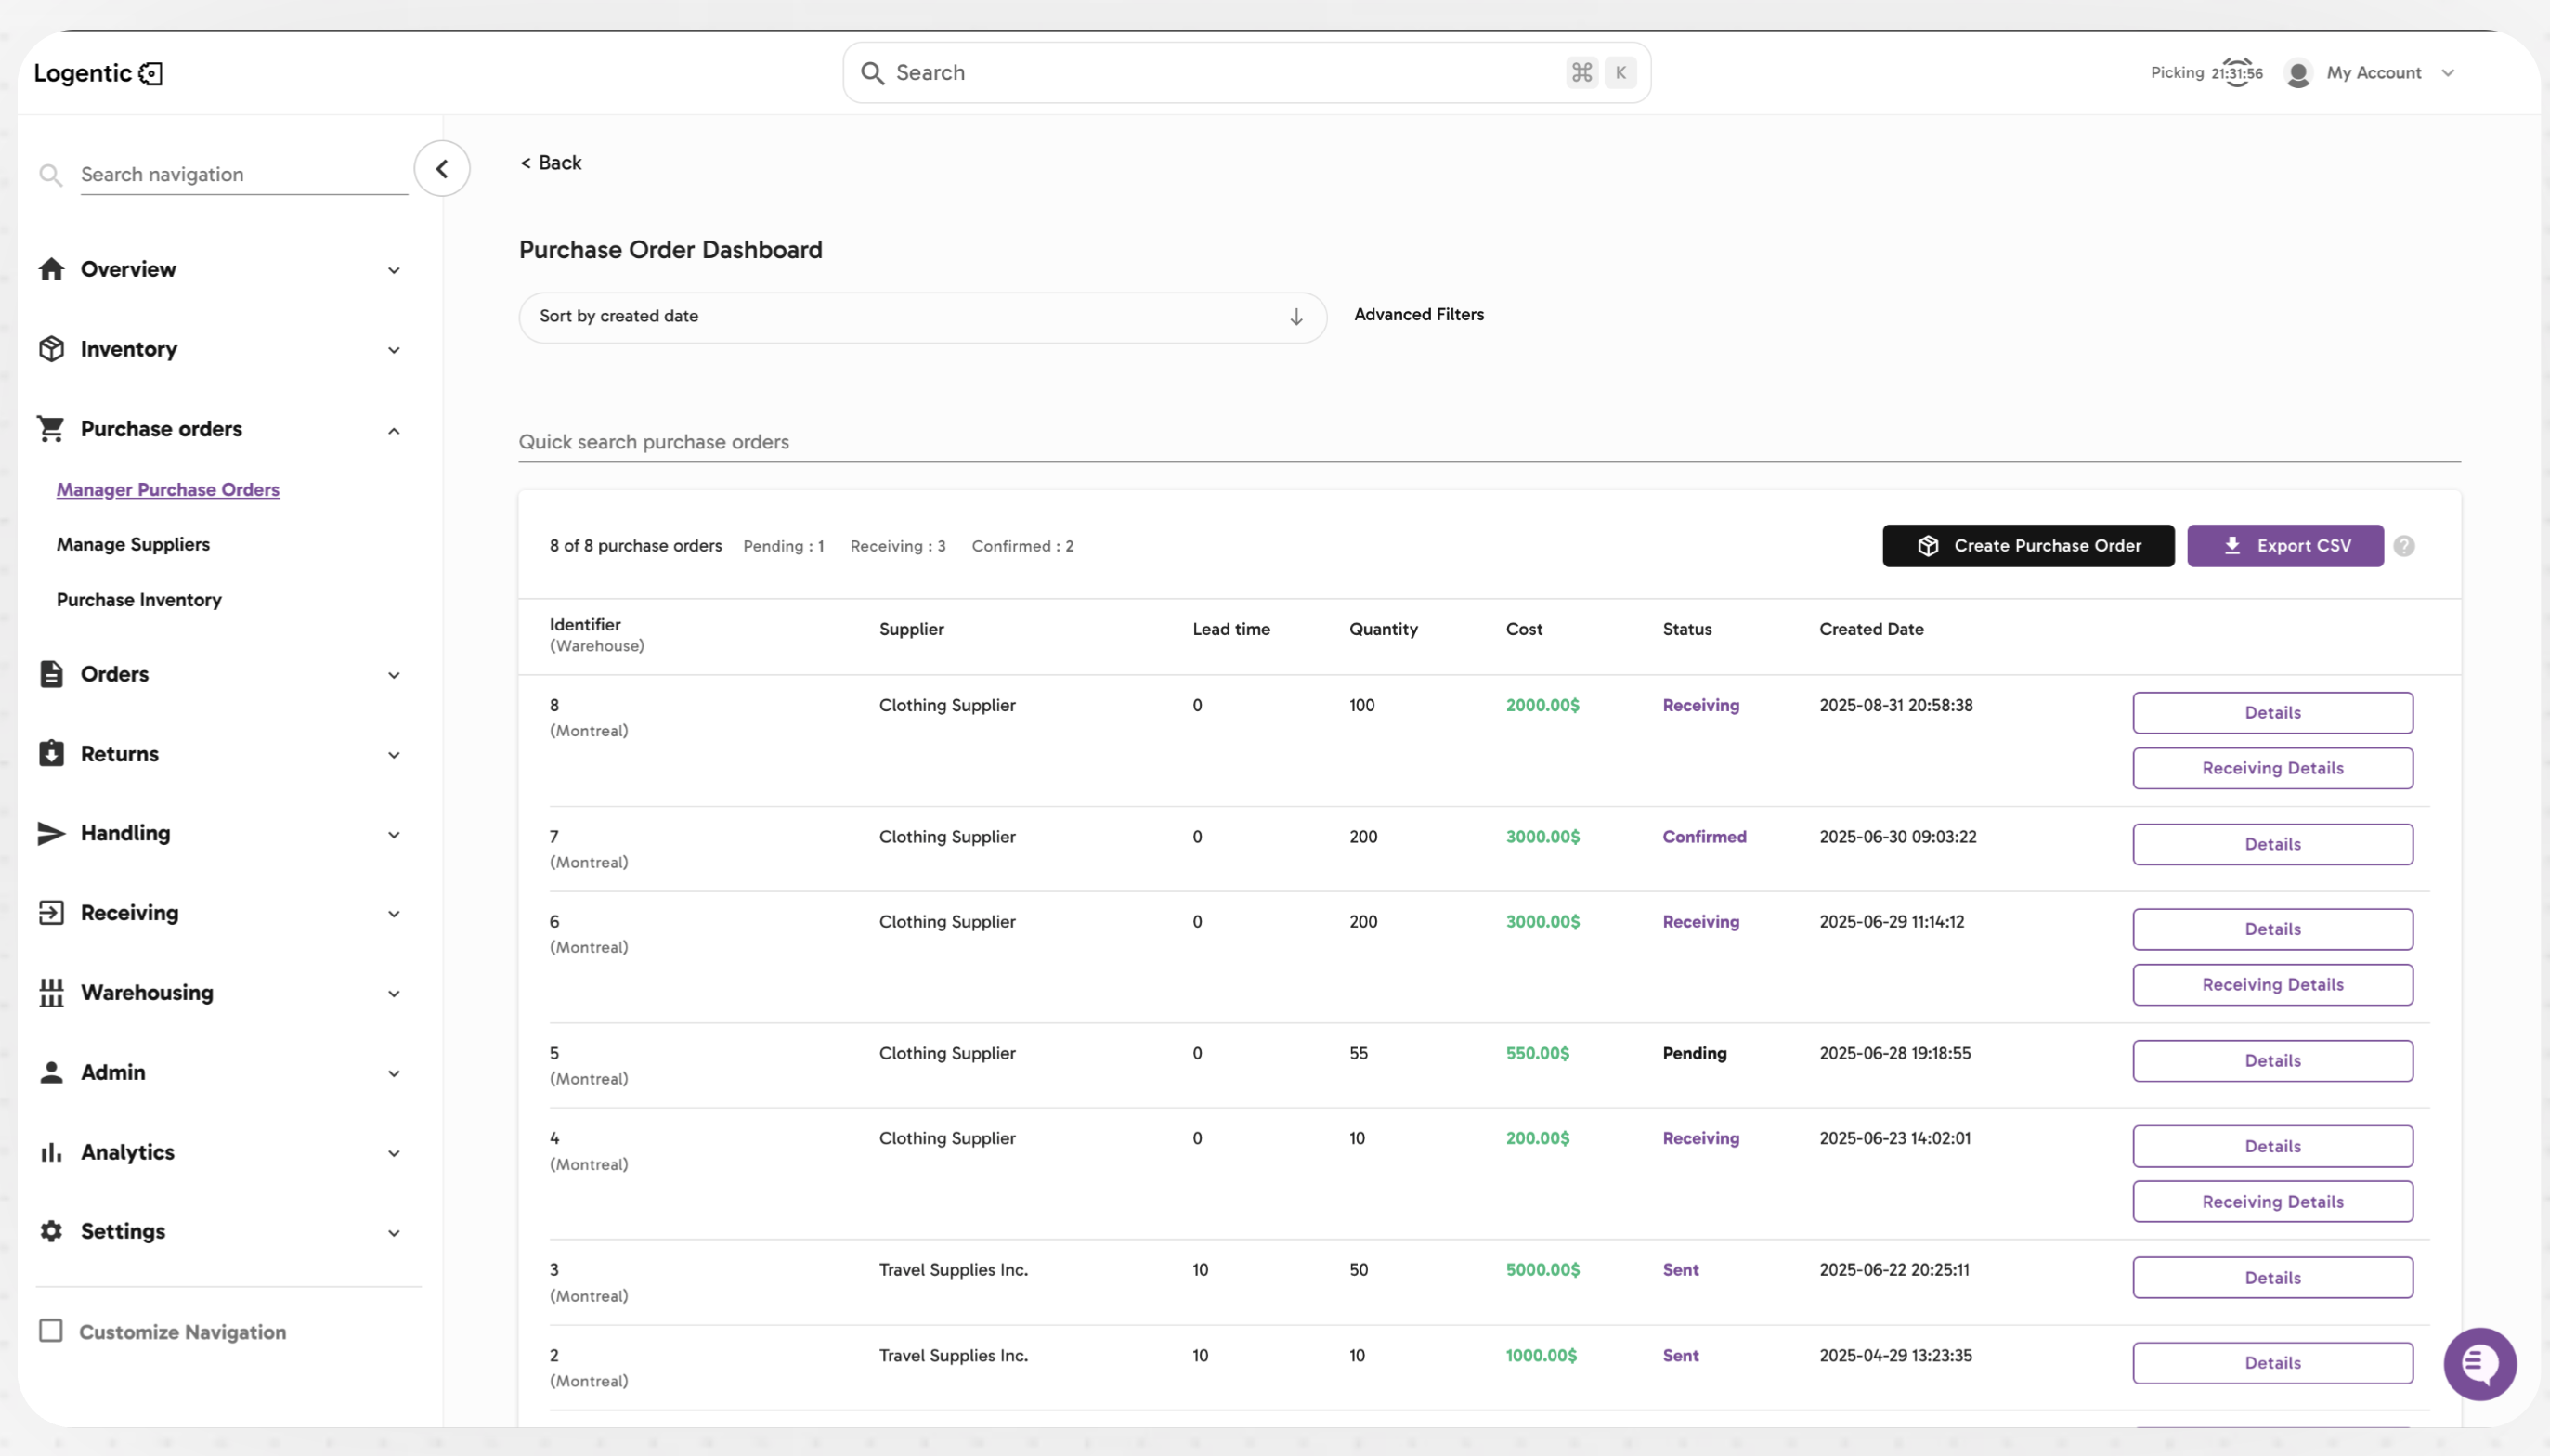Open Receiving Details for order 8

pyautogui.click(x=2272, y=768)
